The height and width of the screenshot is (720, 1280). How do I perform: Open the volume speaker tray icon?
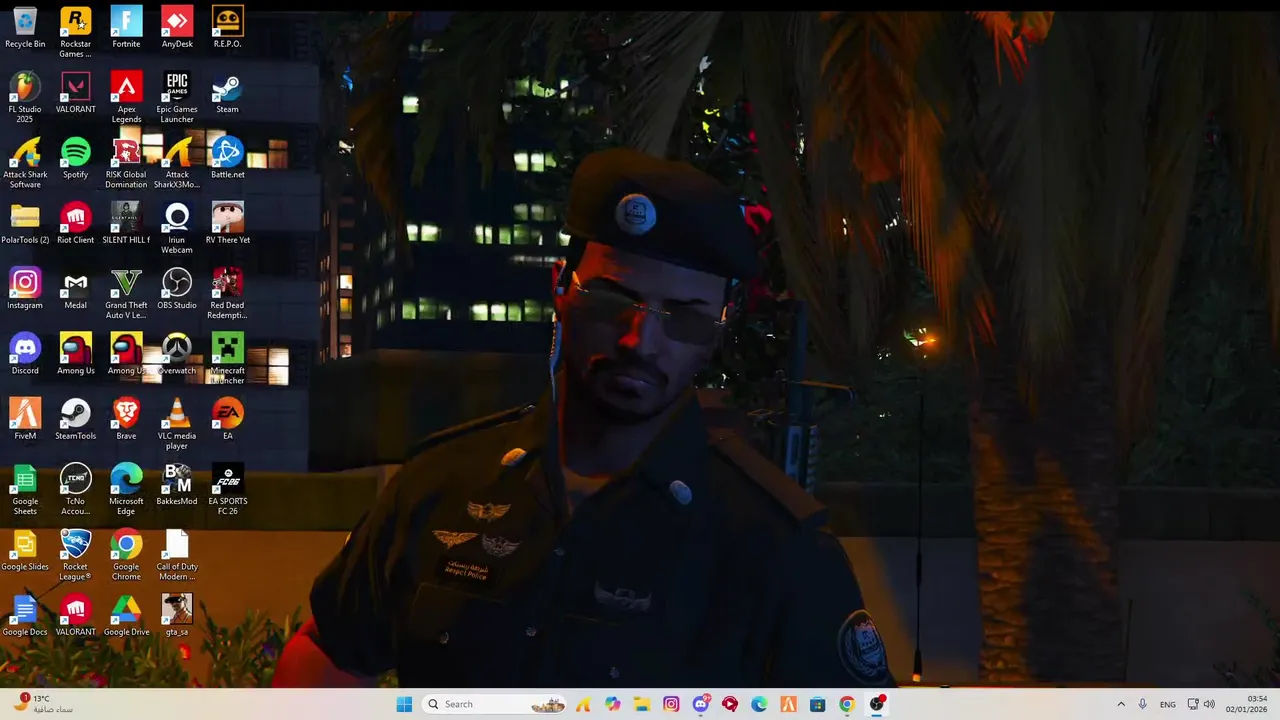(x=1209, y=704)
